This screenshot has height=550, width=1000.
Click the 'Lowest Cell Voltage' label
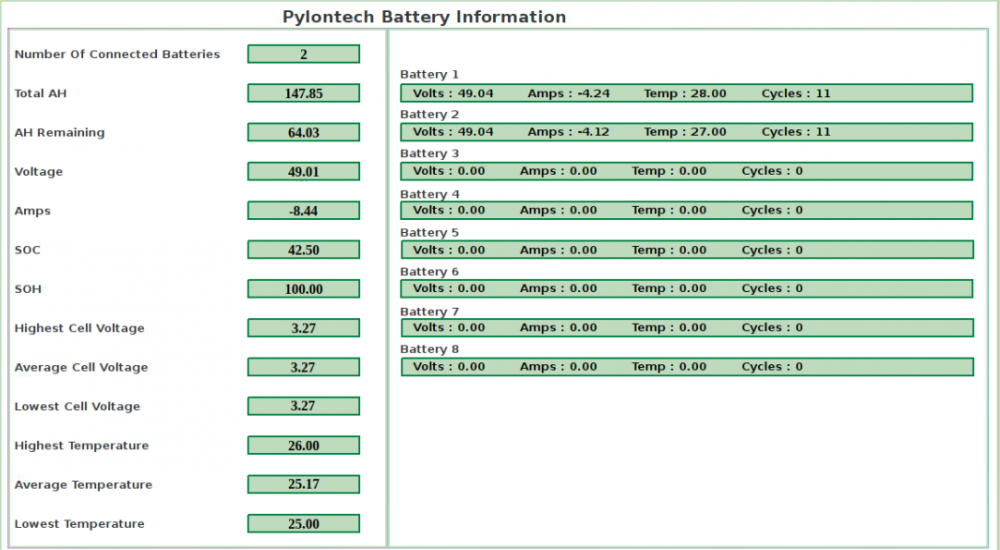(77, 406)
